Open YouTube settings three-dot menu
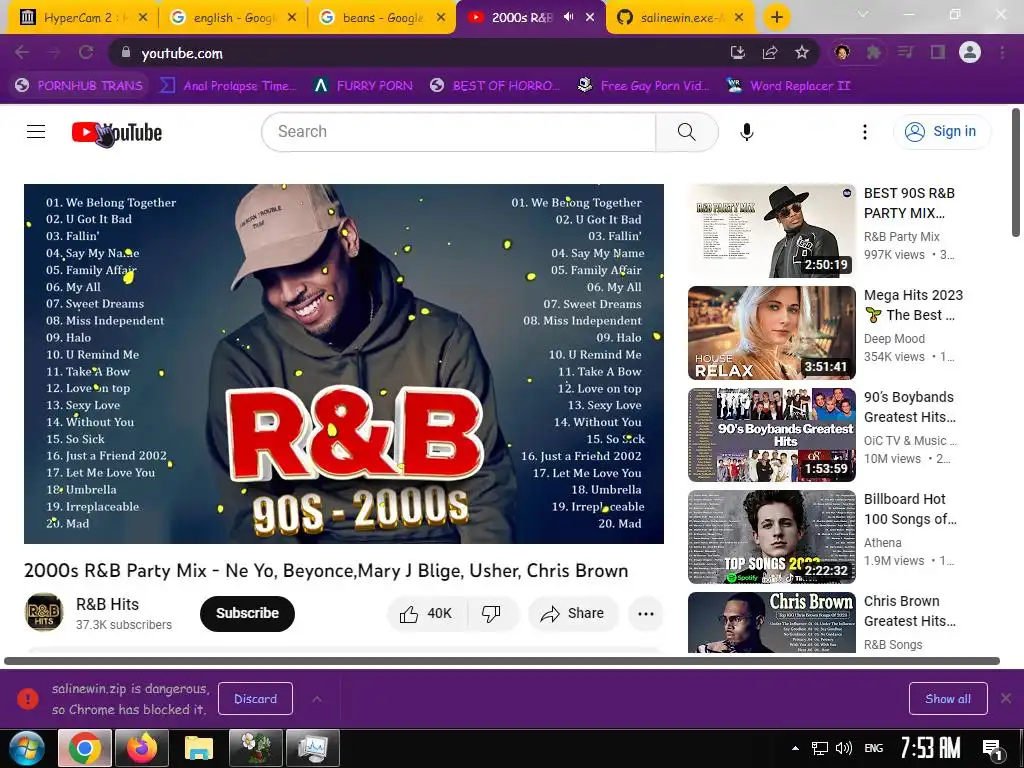Viewport: 1024px width, 768px height. (865, 132)
